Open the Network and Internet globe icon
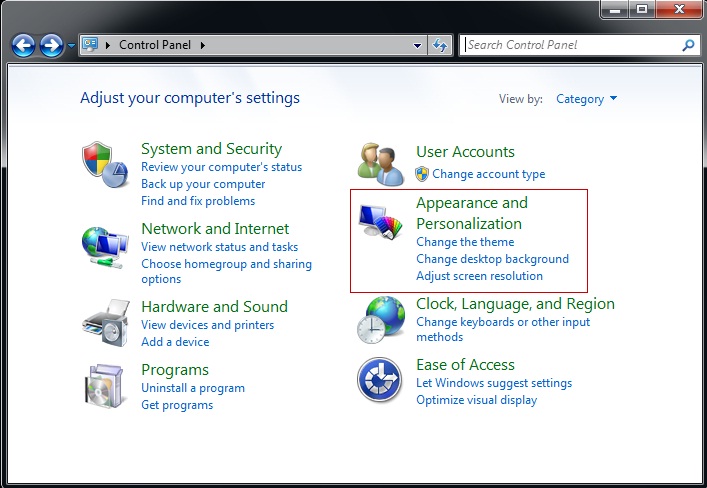This screenshot has height=488, width=707. (x=104, y=244)
